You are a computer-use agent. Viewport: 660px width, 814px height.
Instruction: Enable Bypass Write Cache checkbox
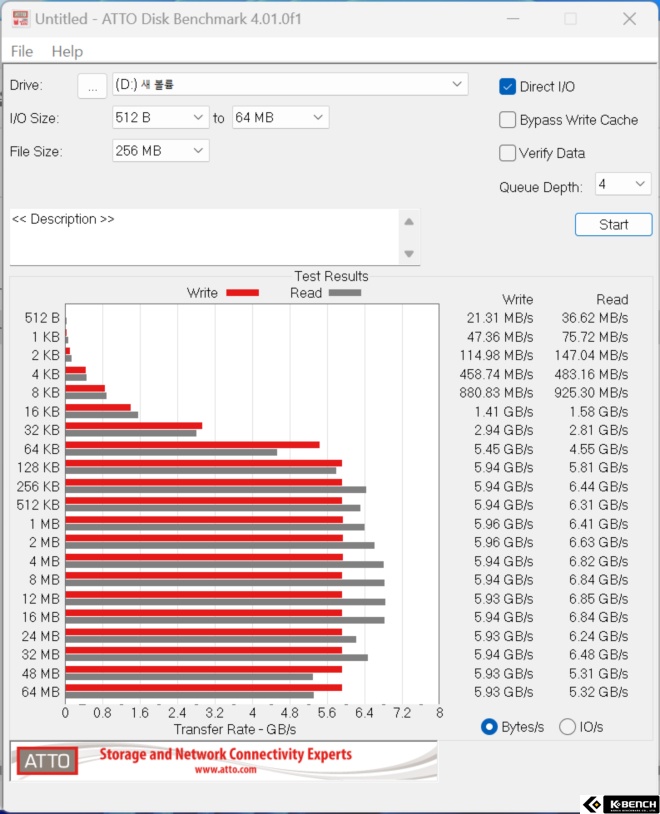click(507, 120)
